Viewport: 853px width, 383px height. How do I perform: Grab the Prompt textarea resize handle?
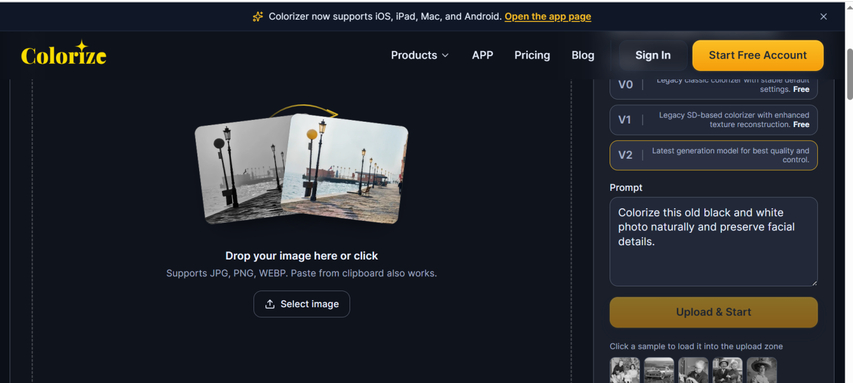click(814, 282)
